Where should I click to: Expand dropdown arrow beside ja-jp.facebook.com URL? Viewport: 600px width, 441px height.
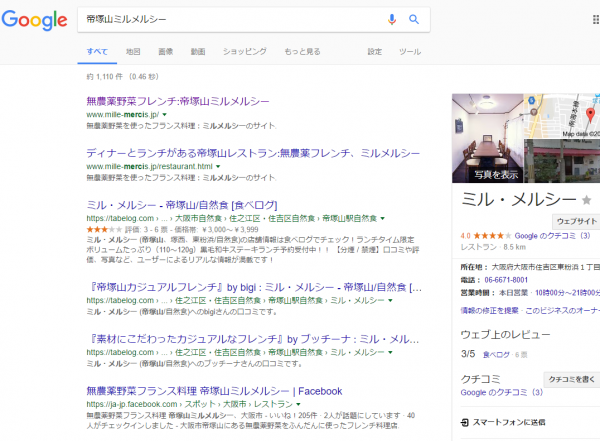pos(298,404)
